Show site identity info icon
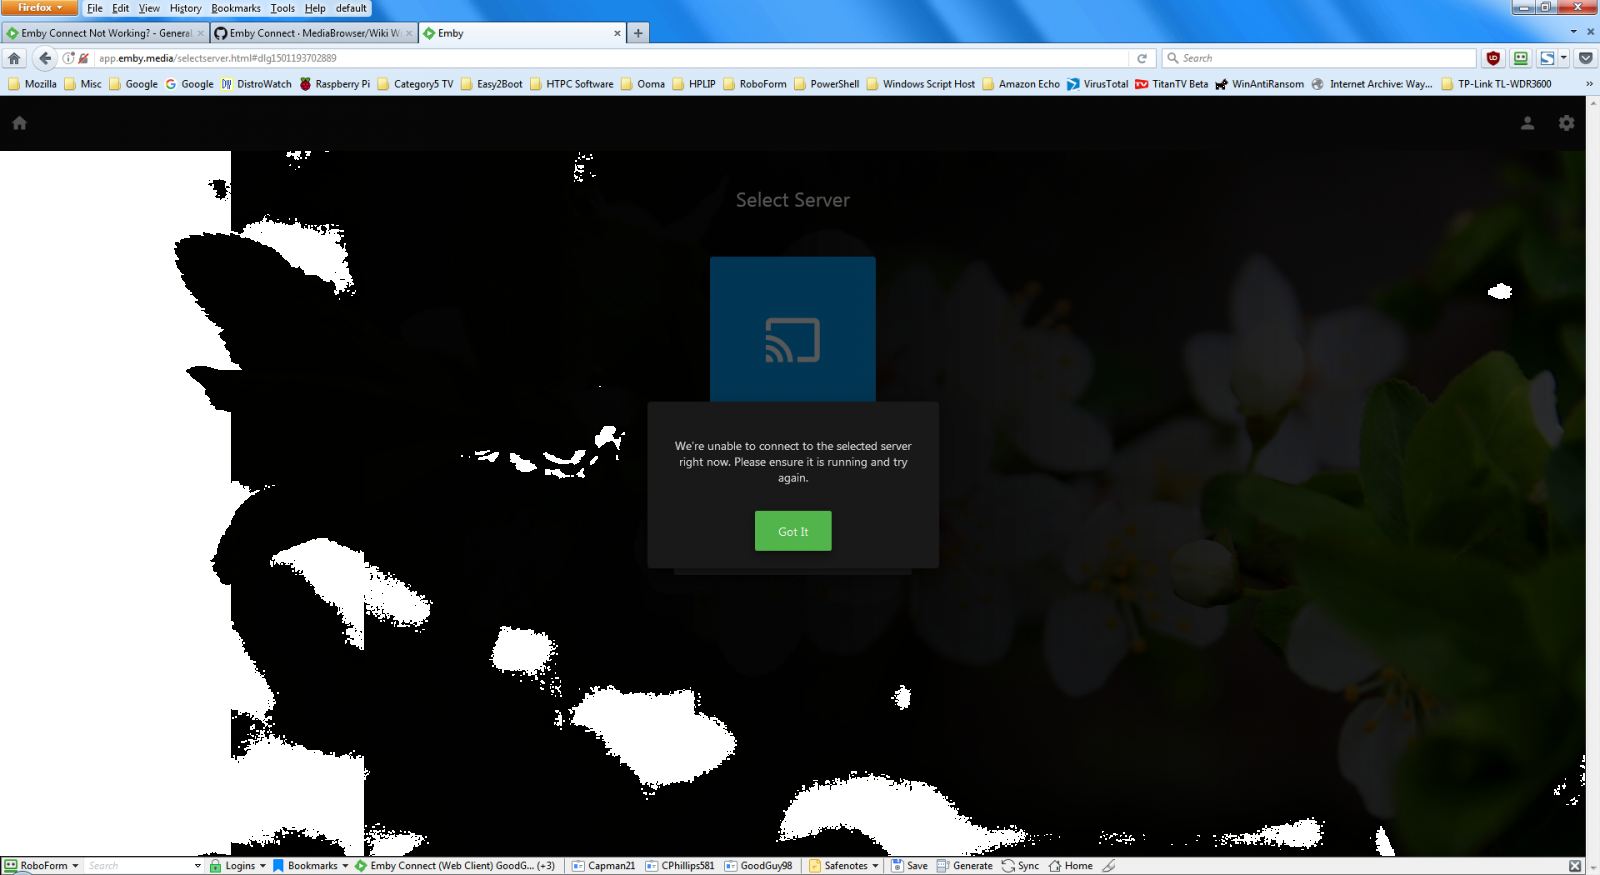The height and width of the screenshot is (875, 1600). 68,58
